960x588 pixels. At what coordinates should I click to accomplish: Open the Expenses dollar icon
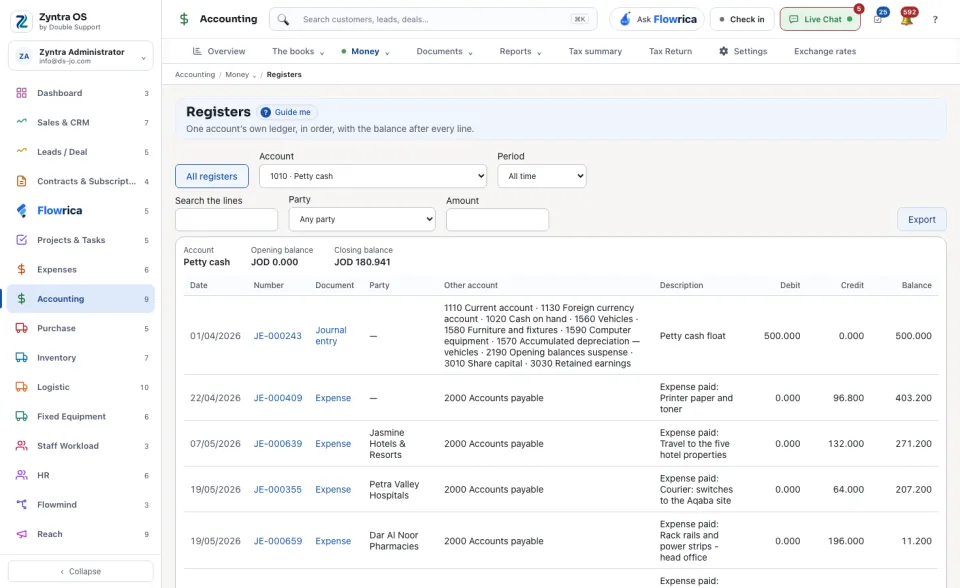click(21, 270)
